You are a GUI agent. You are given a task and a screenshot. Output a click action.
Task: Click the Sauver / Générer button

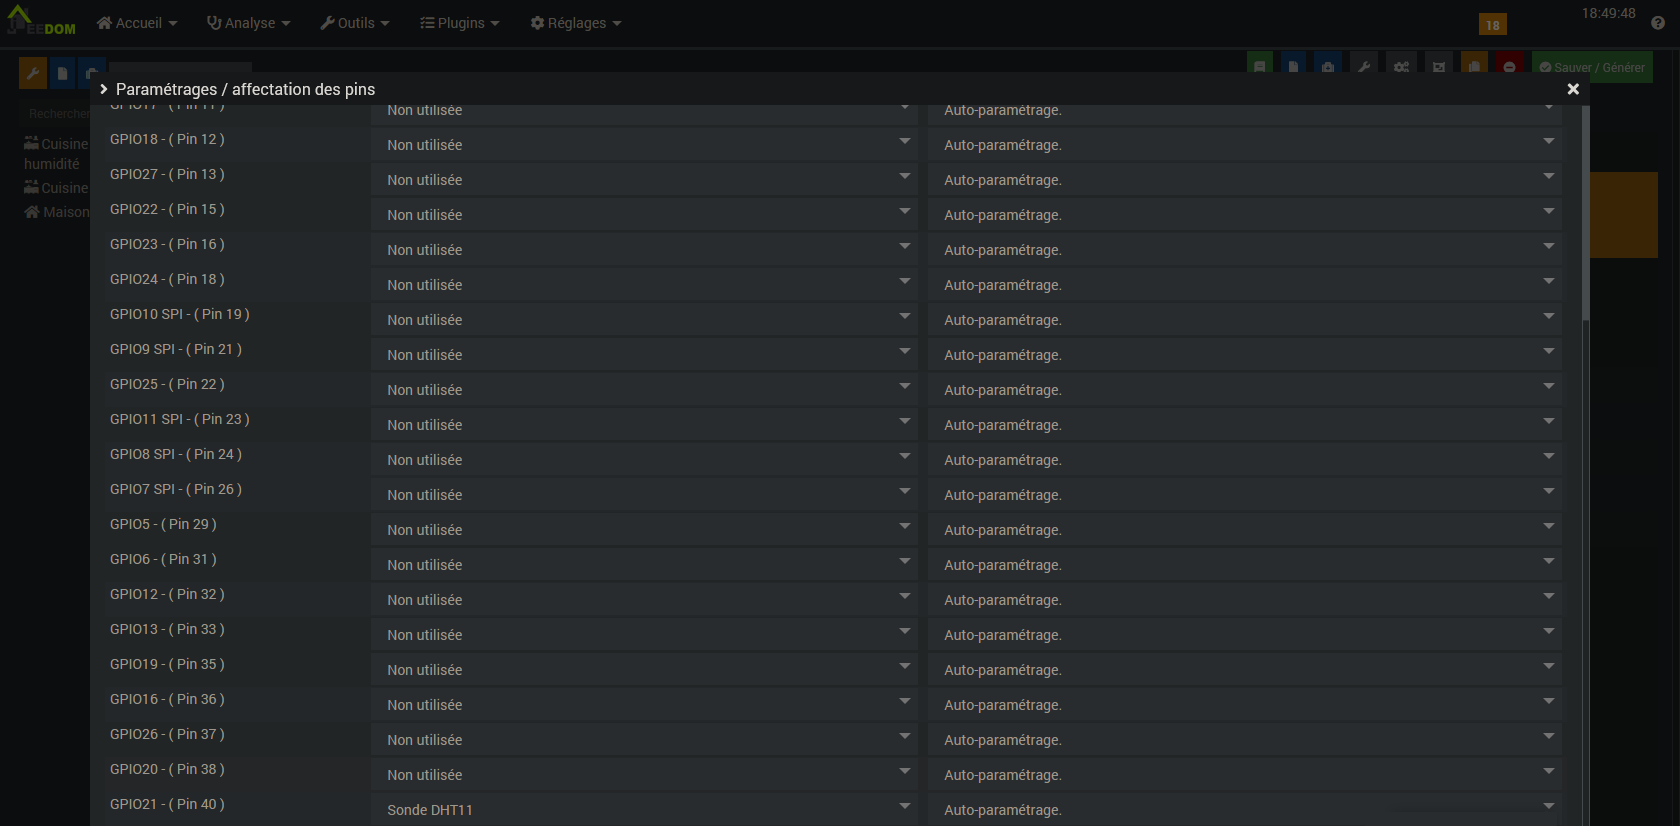(1592, 67)
